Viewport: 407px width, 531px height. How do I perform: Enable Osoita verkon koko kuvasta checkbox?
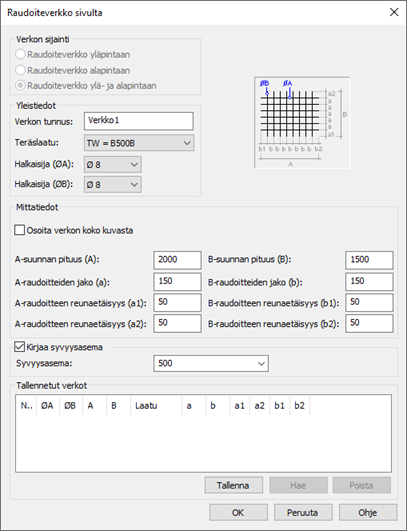click(20, 230)
